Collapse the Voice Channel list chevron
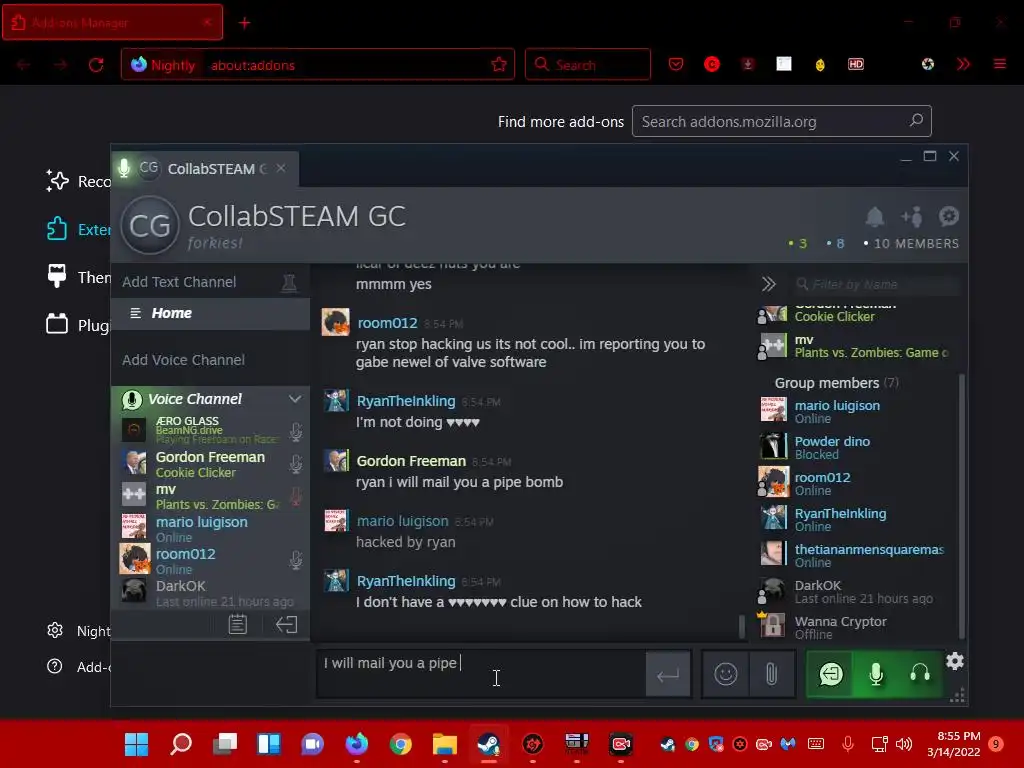The height and width of the screenshot is (768, 1024). click(295, 399)
